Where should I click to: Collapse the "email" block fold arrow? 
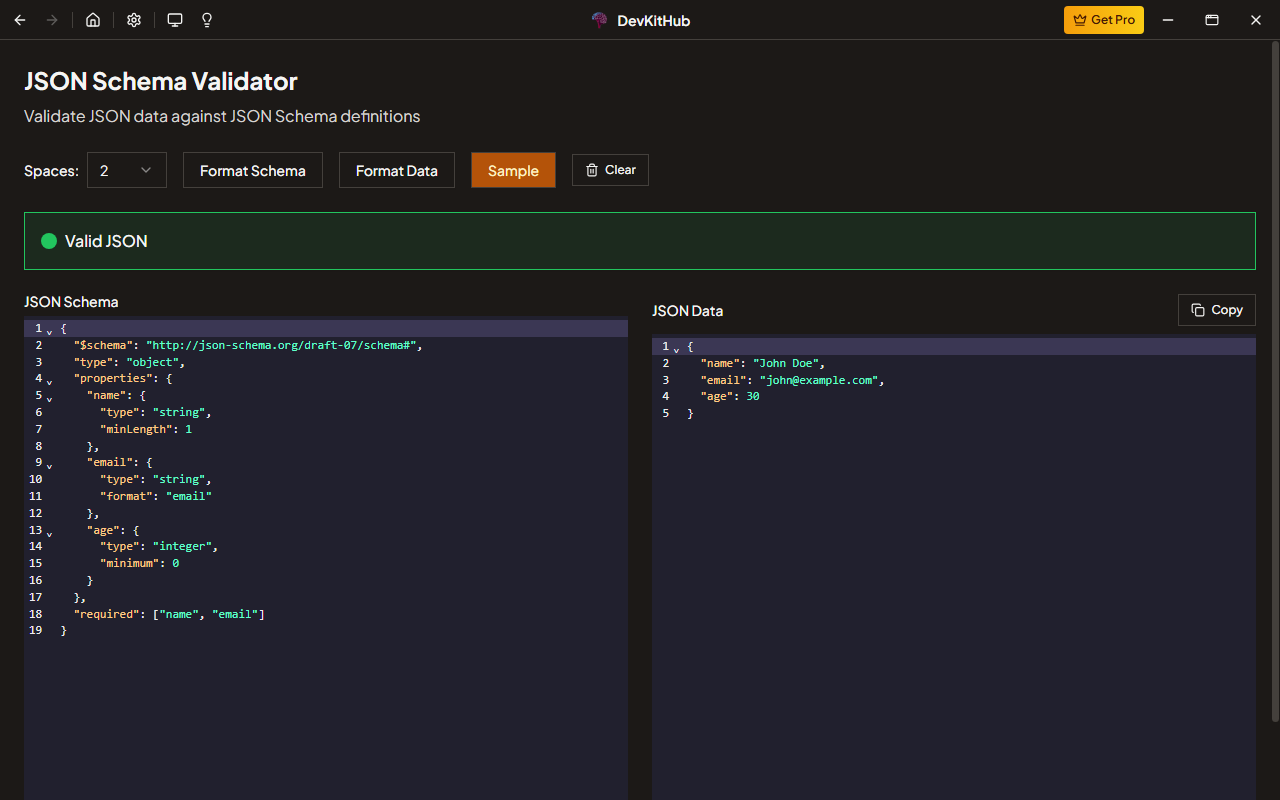click(50, 465)
